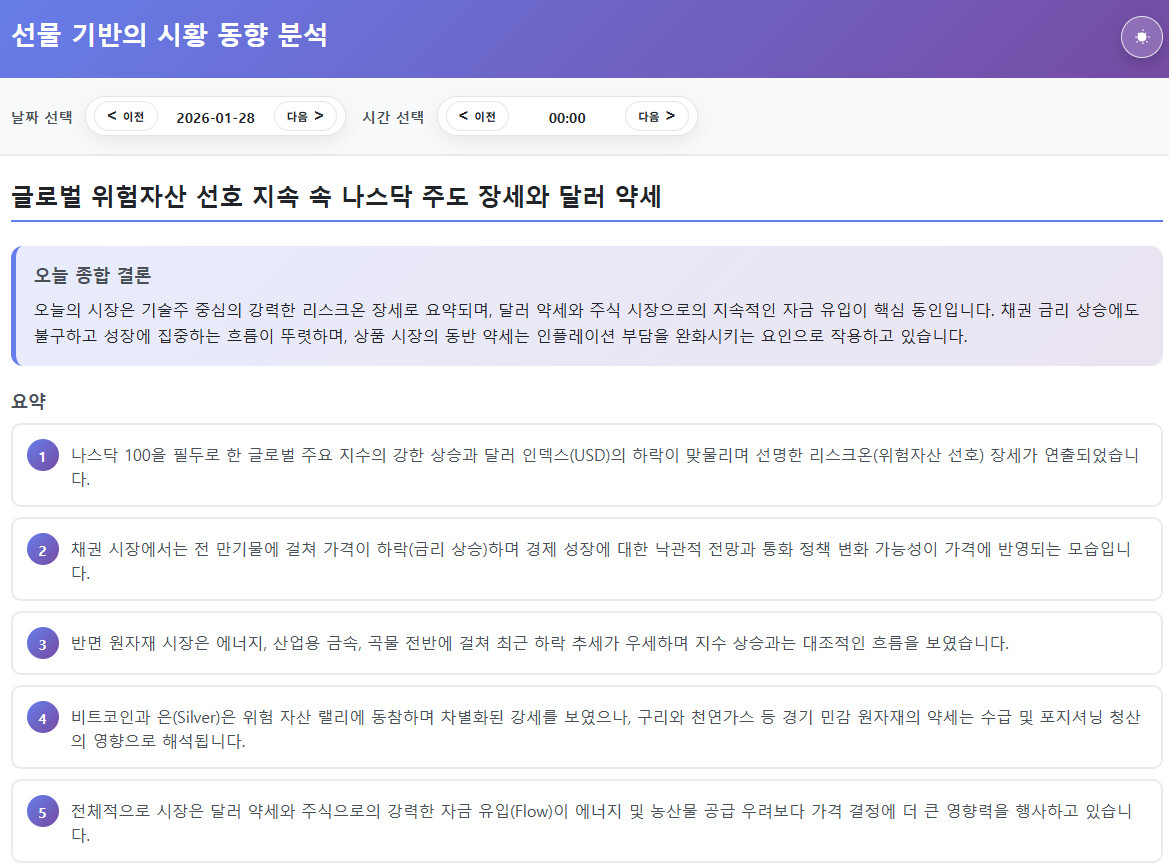Toggle the light/dark theme sun icon
Screen dimensions: 1169x866
1141,37
